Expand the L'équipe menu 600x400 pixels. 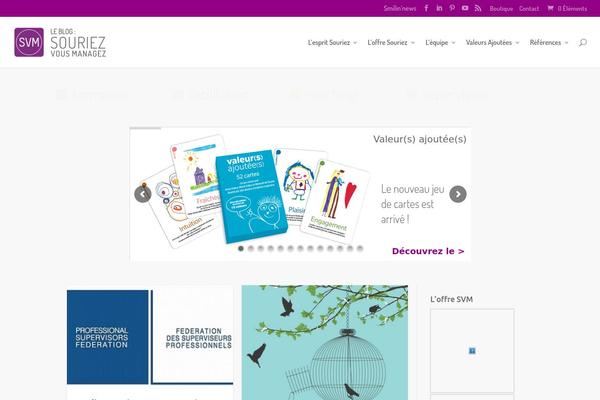(440, 42)
